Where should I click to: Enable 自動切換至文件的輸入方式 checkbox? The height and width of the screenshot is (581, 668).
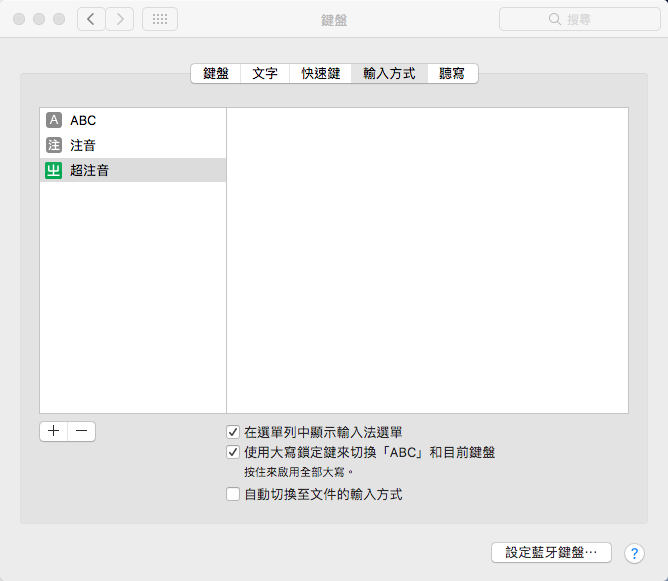click(233, 494)
